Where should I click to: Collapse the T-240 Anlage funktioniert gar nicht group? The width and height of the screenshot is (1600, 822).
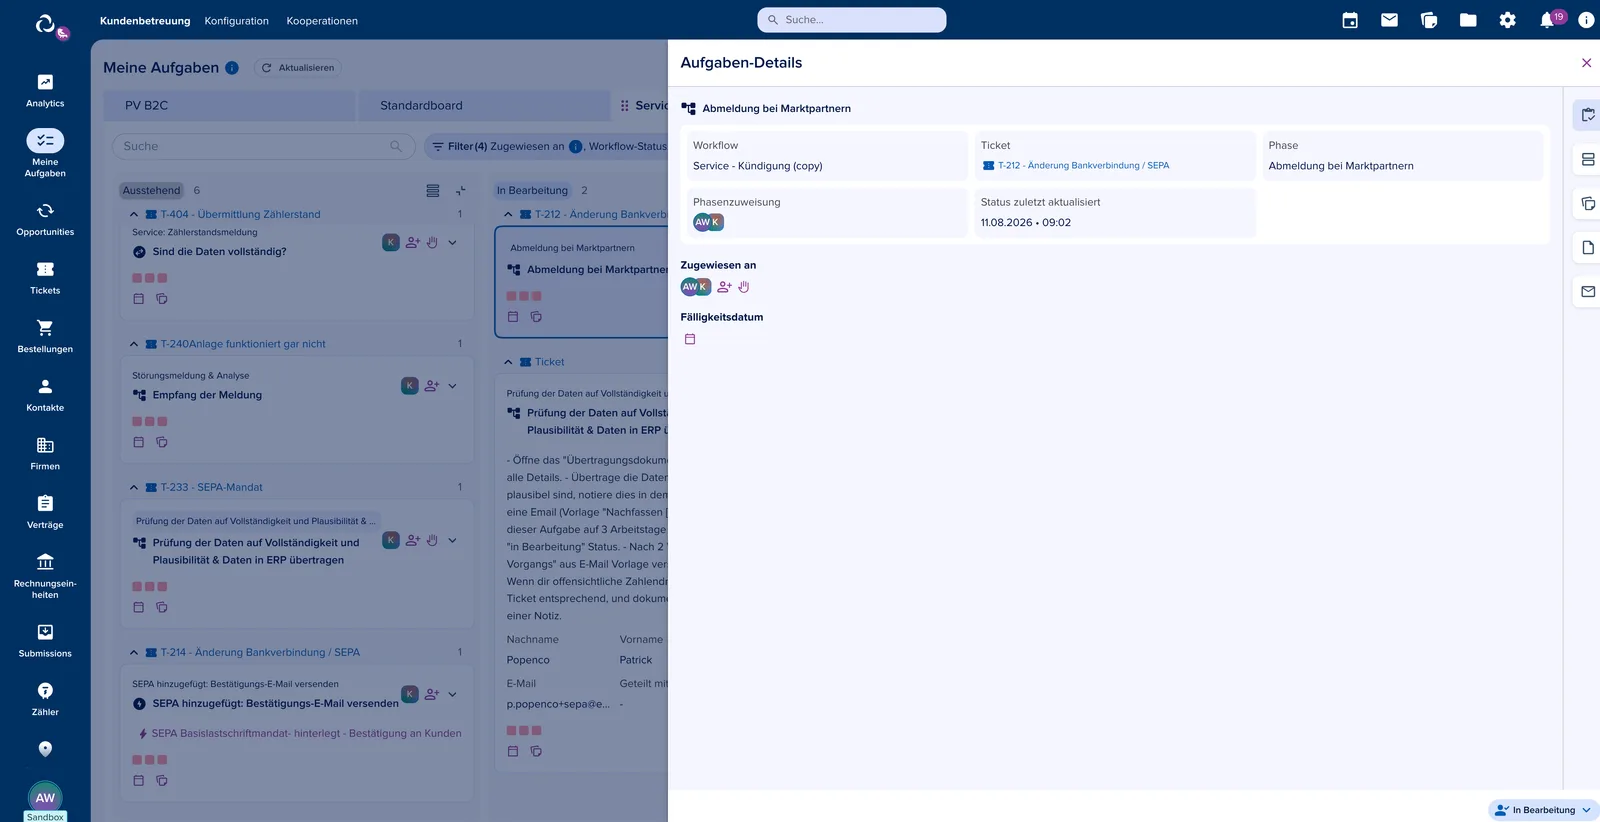coord(134,344)
